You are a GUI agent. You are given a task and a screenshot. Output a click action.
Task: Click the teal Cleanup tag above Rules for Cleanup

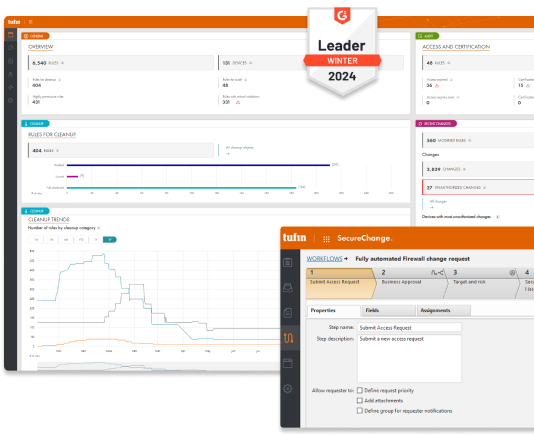35,123
